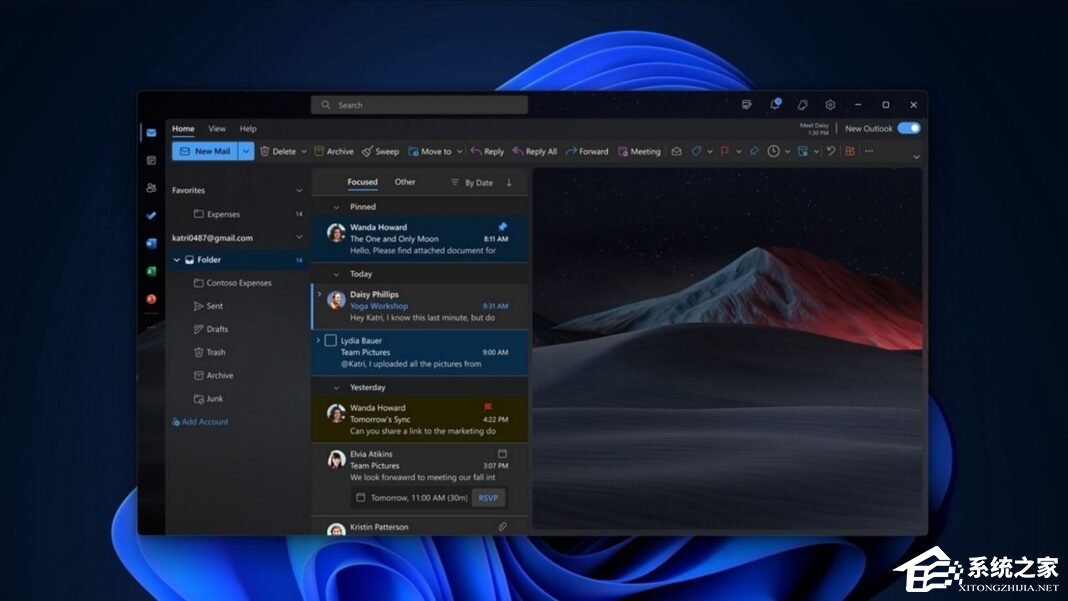Collapse the Favorites section

299,191
